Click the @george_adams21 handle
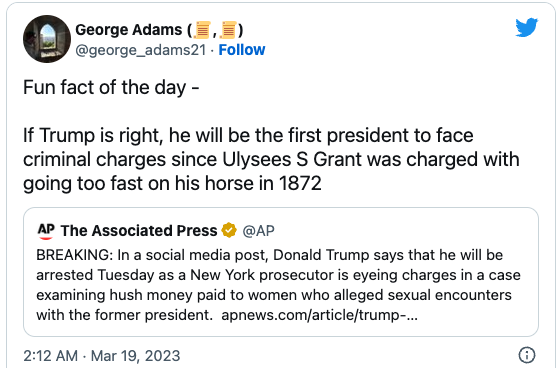Viewport: 556px width, 368px height. [x=140, y=50]
